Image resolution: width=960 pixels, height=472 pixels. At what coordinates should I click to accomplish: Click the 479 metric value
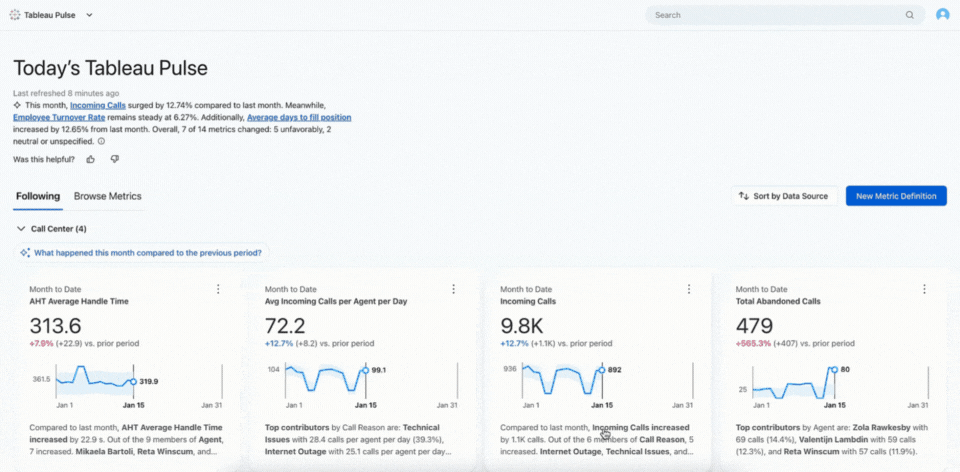pos(754,326)
